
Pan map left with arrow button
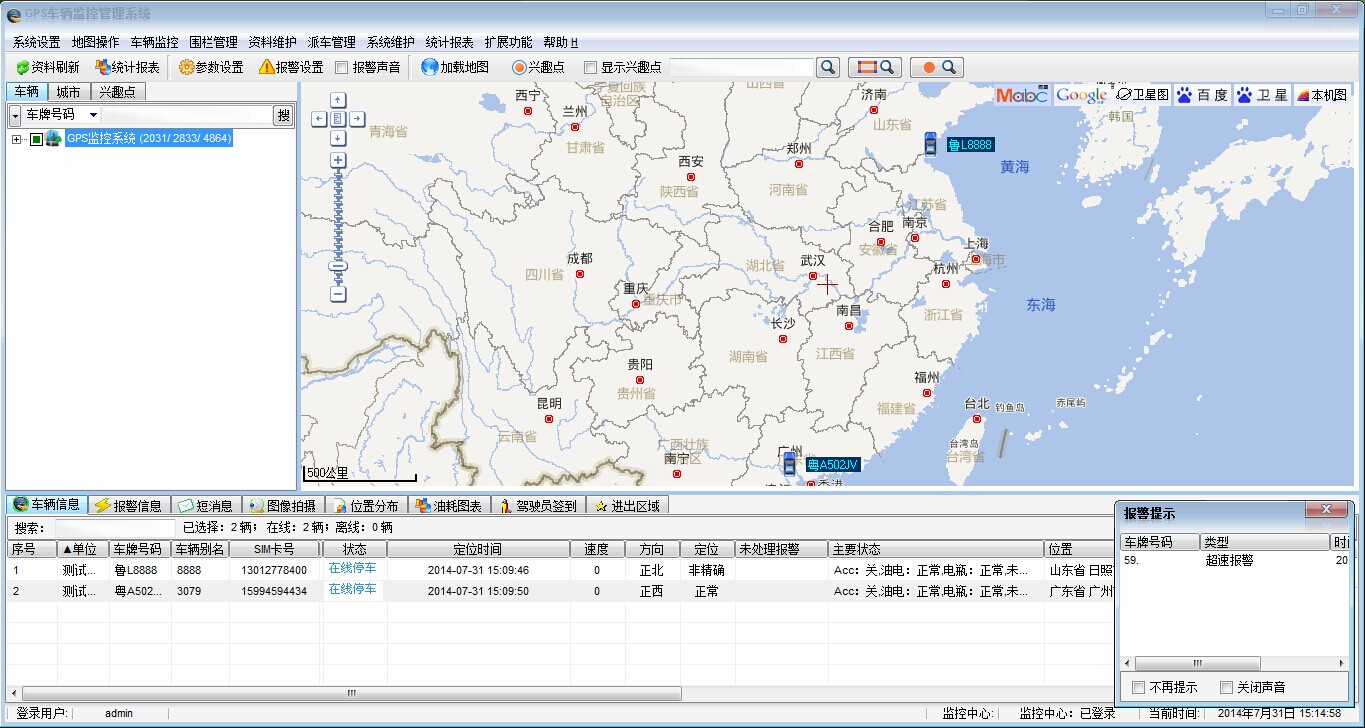pyautogui.click(x=319, y=119)
